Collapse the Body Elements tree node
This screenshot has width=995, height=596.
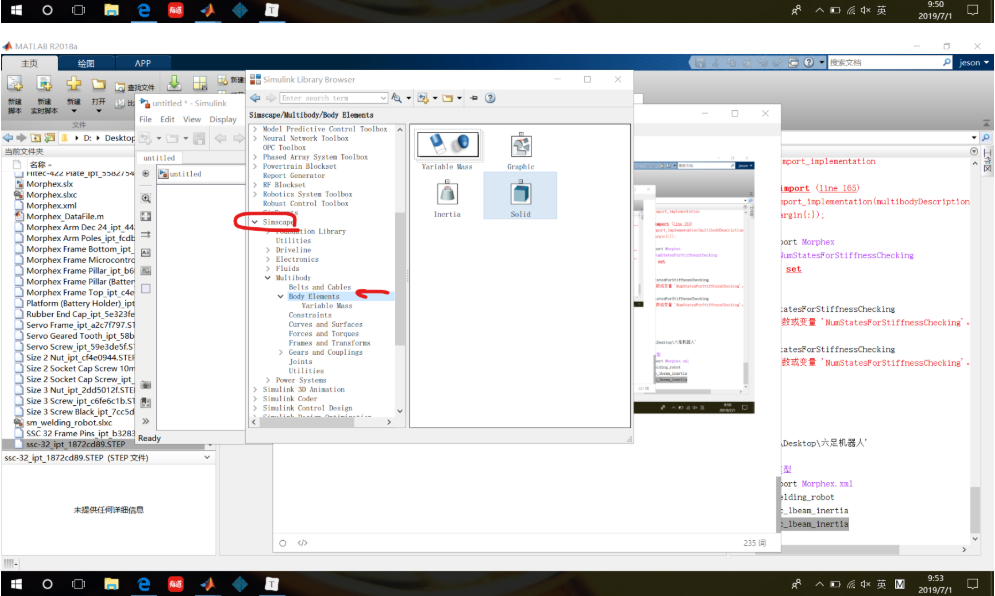point(280,296)
